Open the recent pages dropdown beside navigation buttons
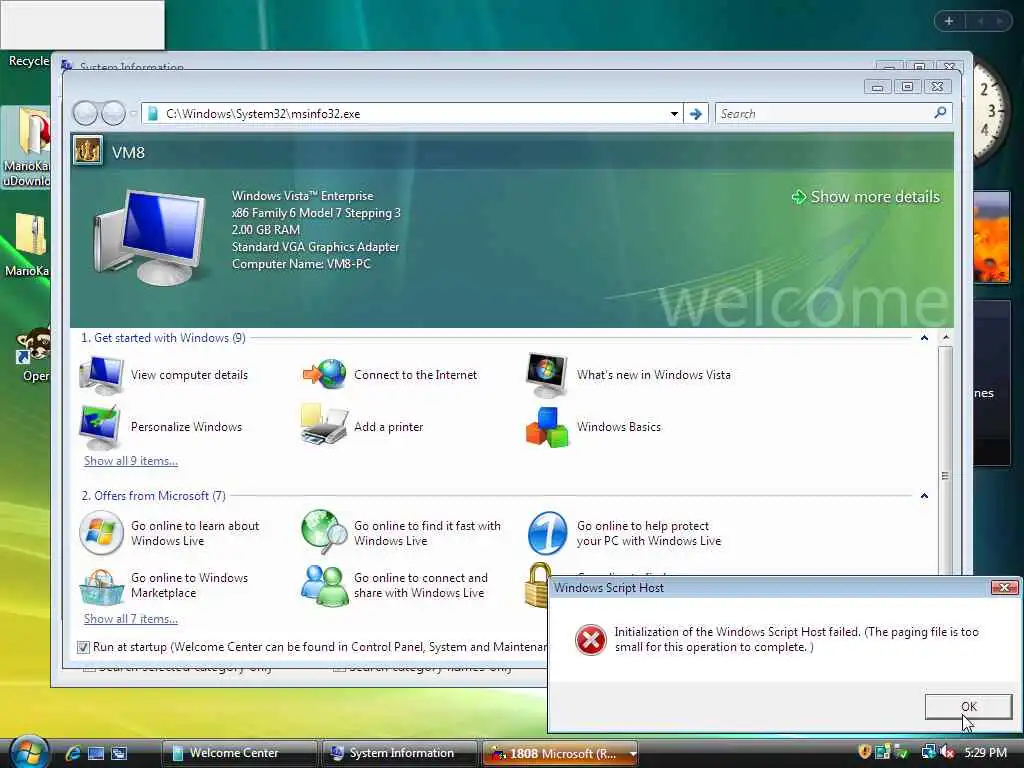This screenshot has height=768, width=1024. [x=133, y=114]
